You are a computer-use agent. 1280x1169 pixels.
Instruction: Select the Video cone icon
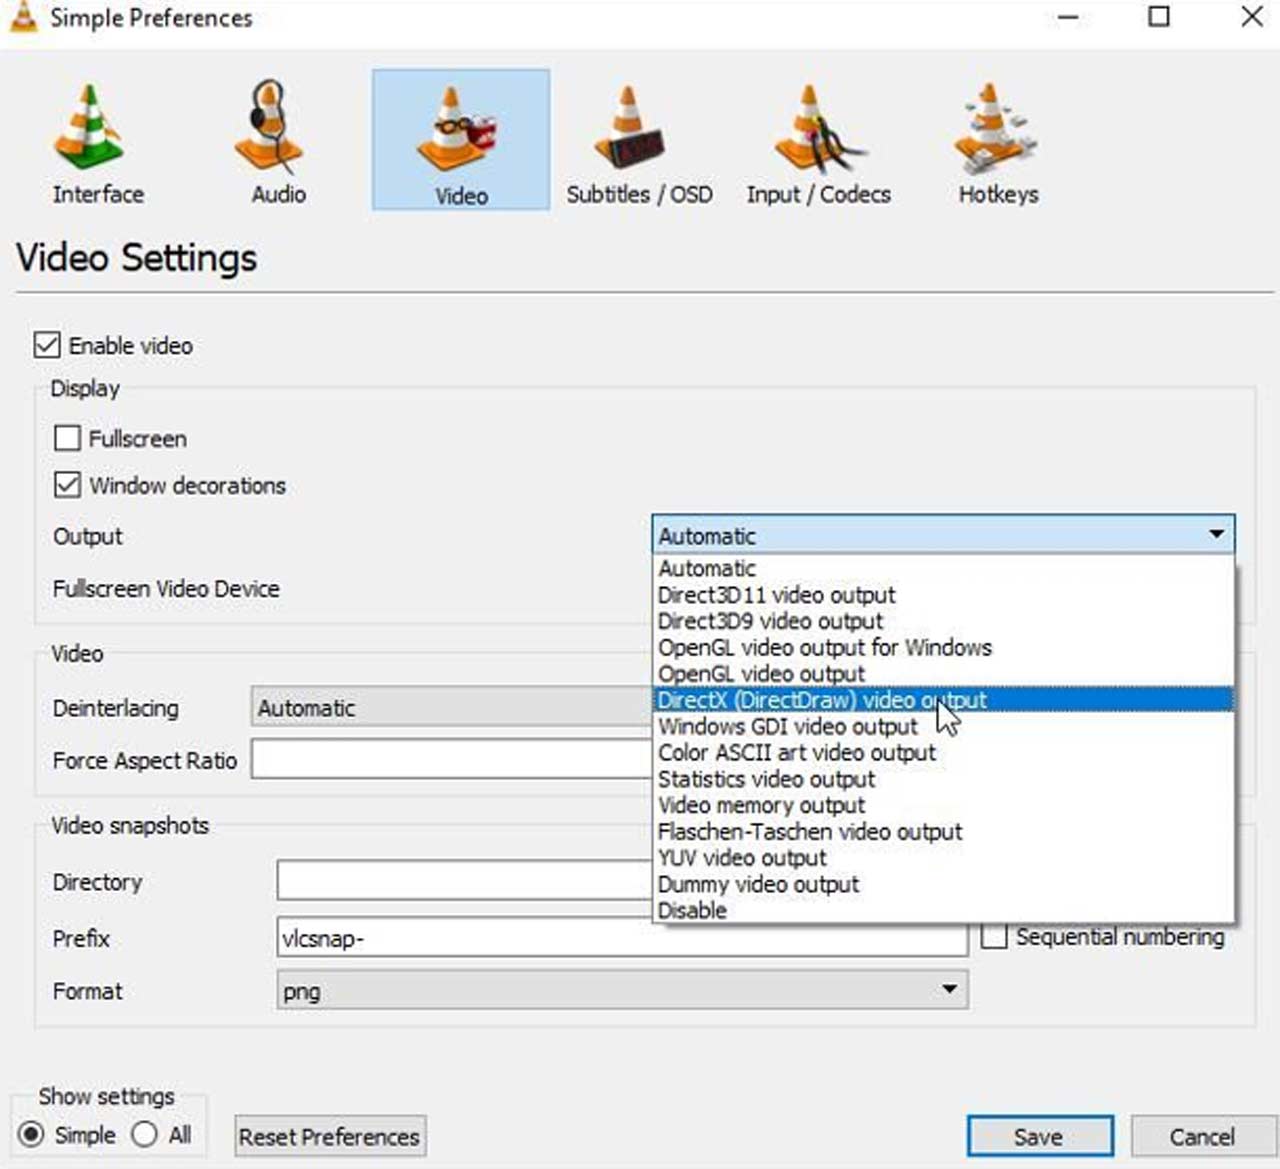460,130
